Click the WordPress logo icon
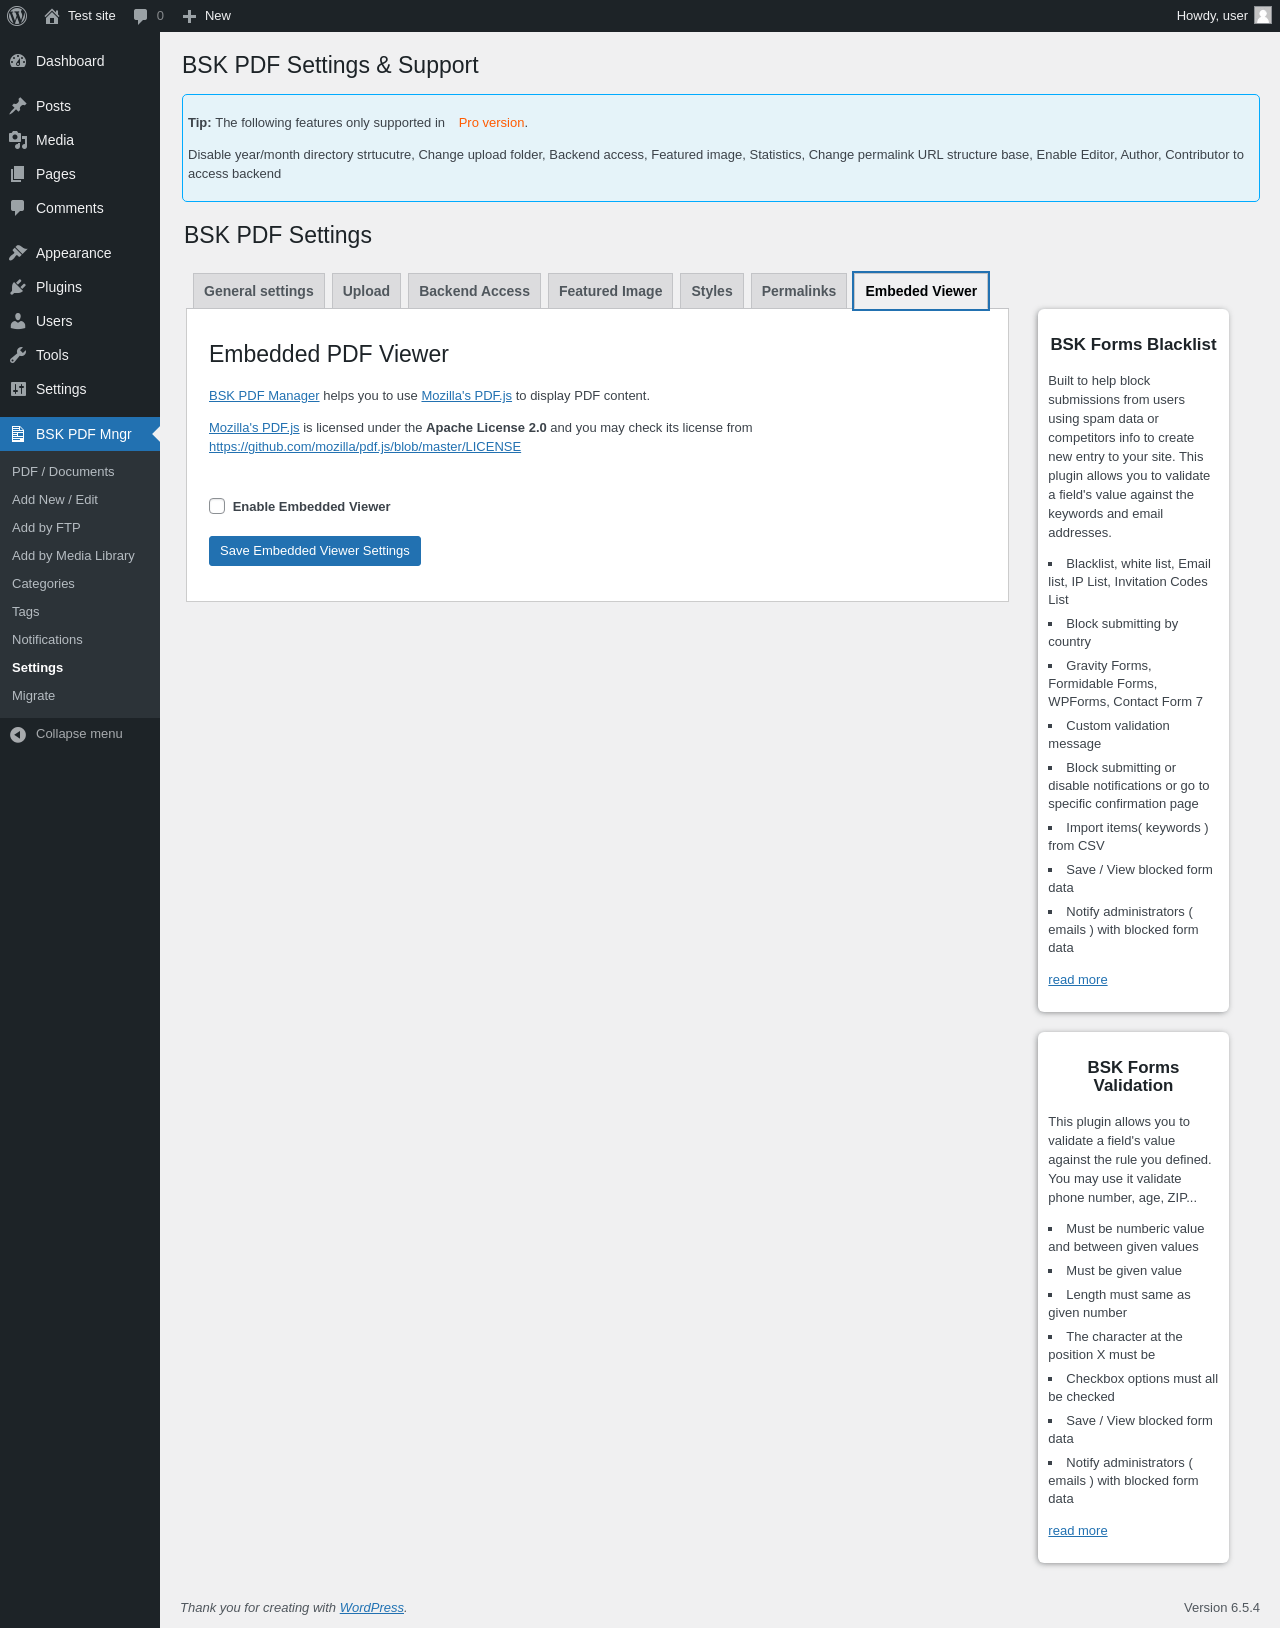1280x1628 pixels. (17, 16)
